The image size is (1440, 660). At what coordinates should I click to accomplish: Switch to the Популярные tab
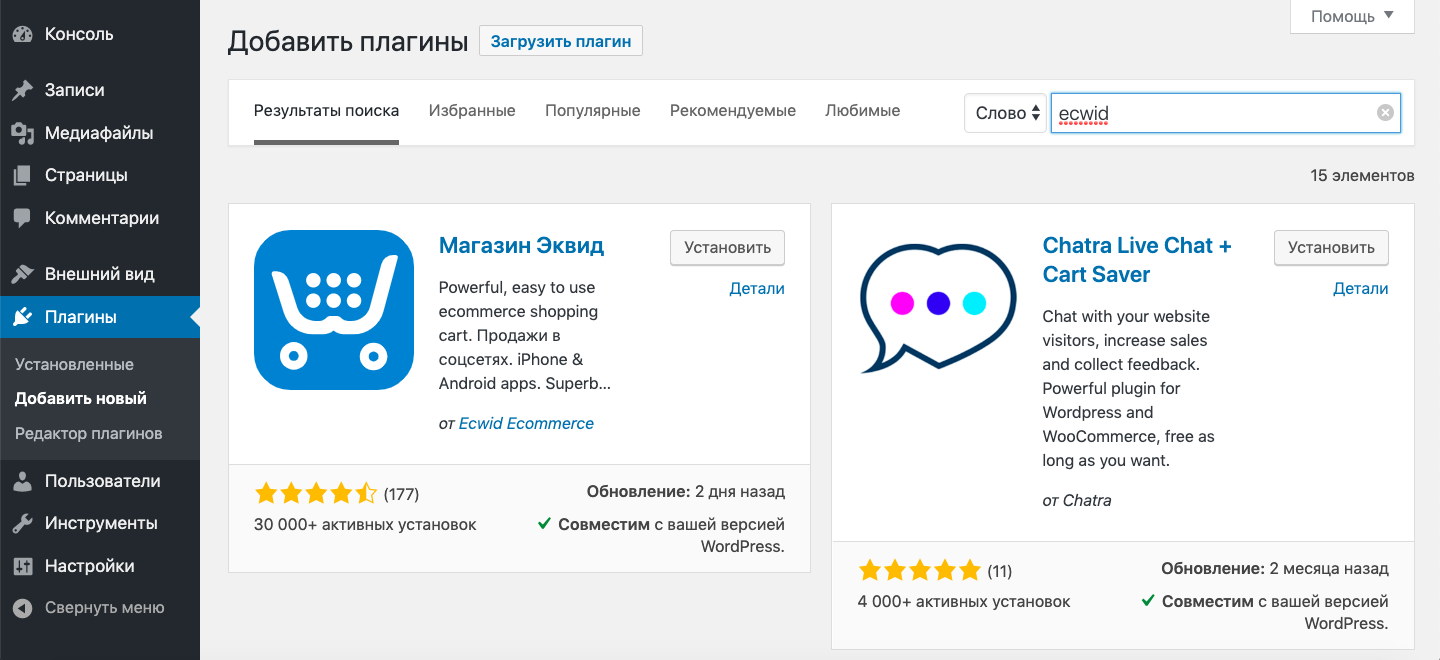592,111
